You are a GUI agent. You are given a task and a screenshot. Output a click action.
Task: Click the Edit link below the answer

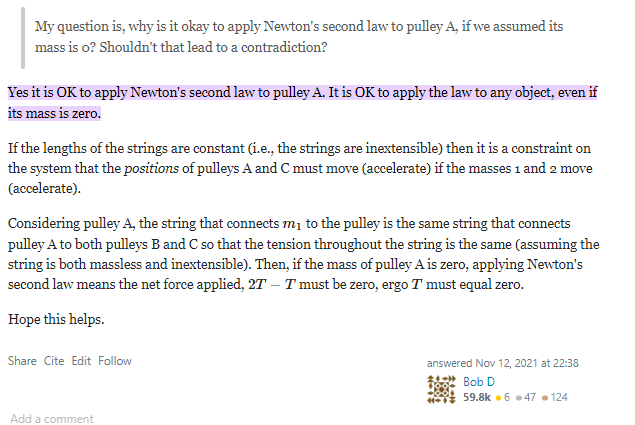coord(81,361)
